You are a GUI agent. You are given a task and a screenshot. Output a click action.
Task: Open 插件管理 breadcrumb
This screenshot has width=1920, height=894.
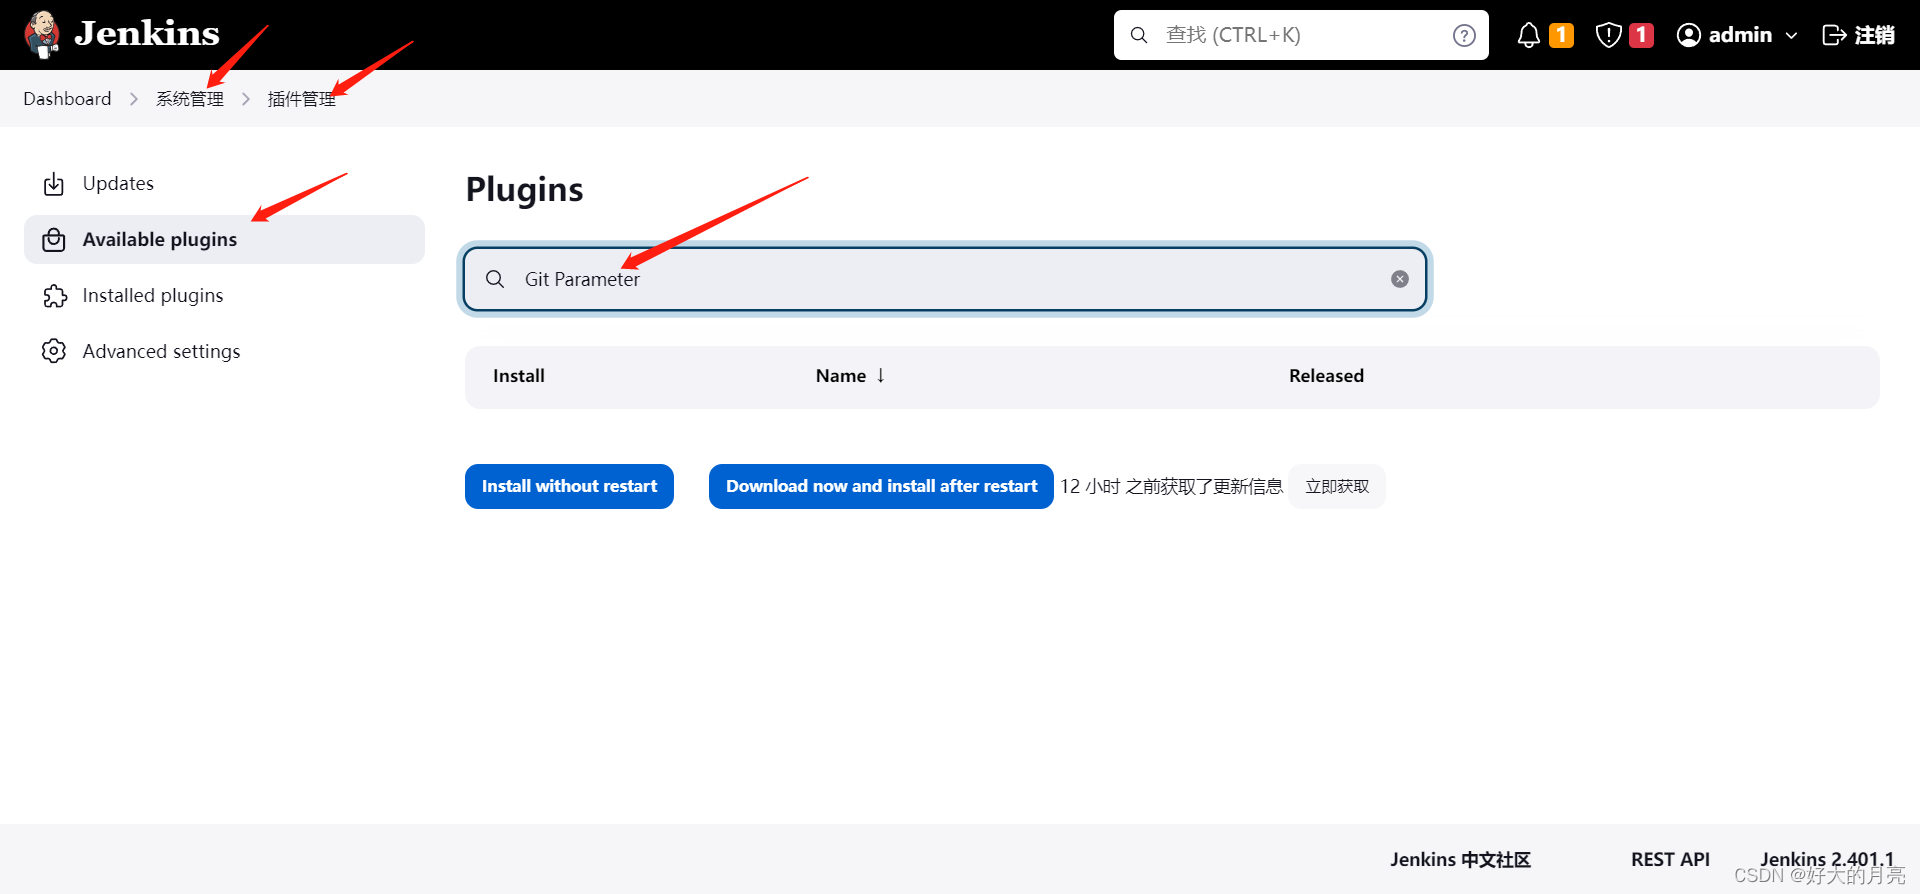pyautogui.click(x=302, y=98)
